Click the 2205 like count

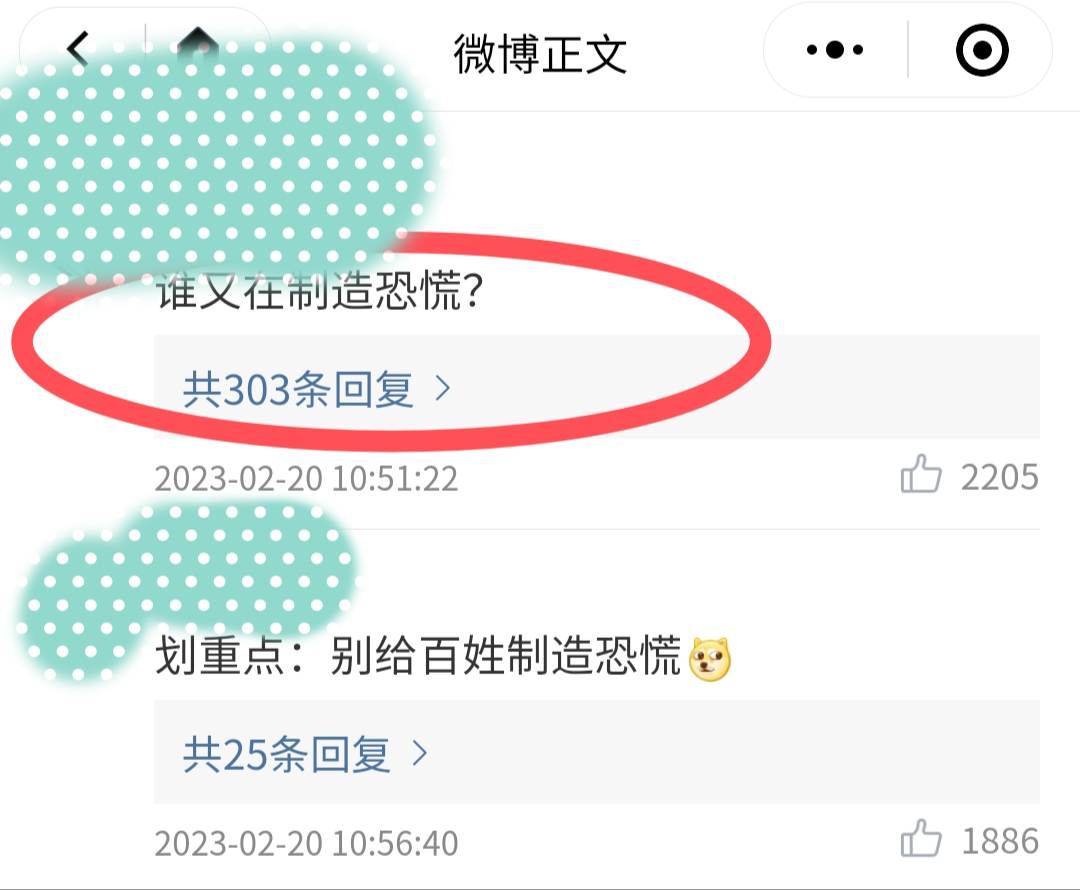point(999,477)
